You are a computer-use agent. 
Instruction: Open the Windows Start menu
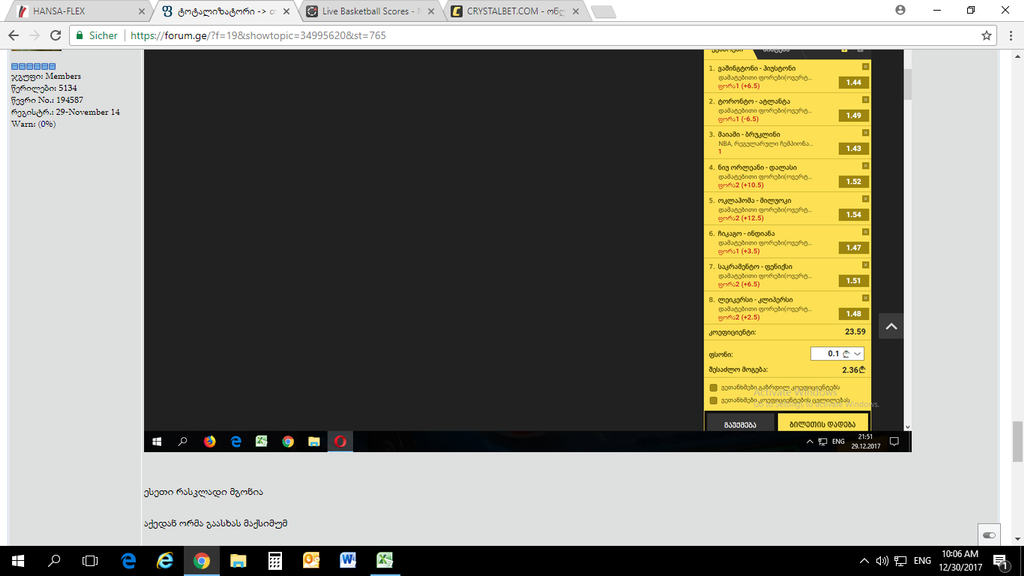(x=18, y=561)
